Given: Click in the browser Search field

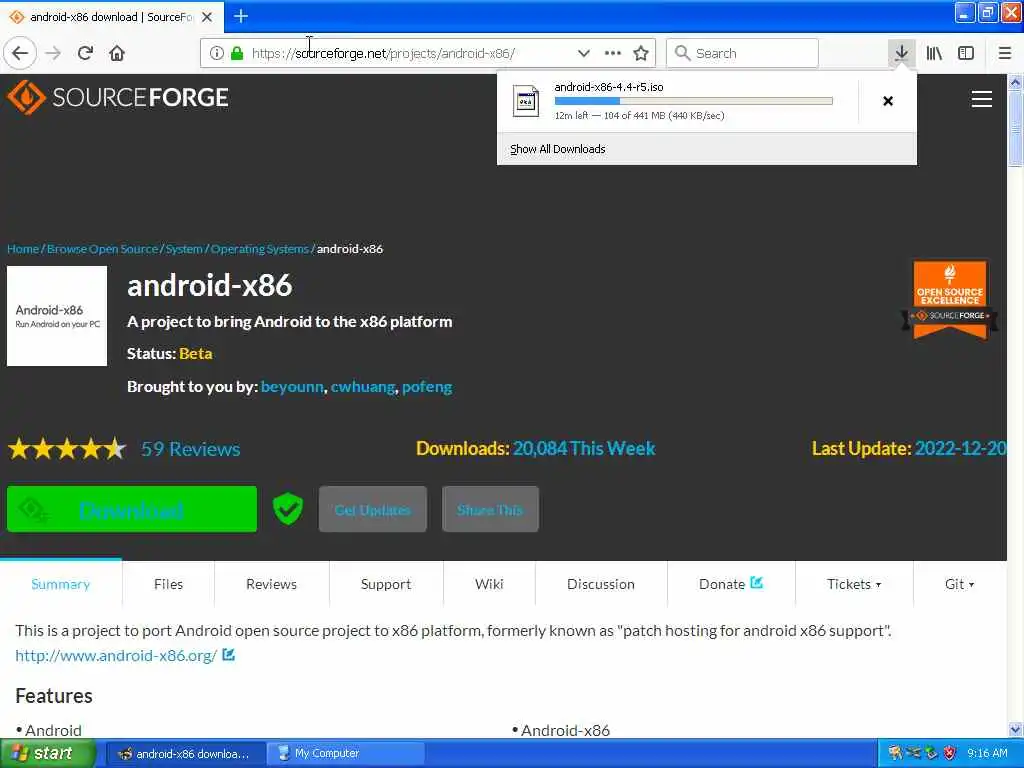Looking at the screenshot, I should pos(743,53).
